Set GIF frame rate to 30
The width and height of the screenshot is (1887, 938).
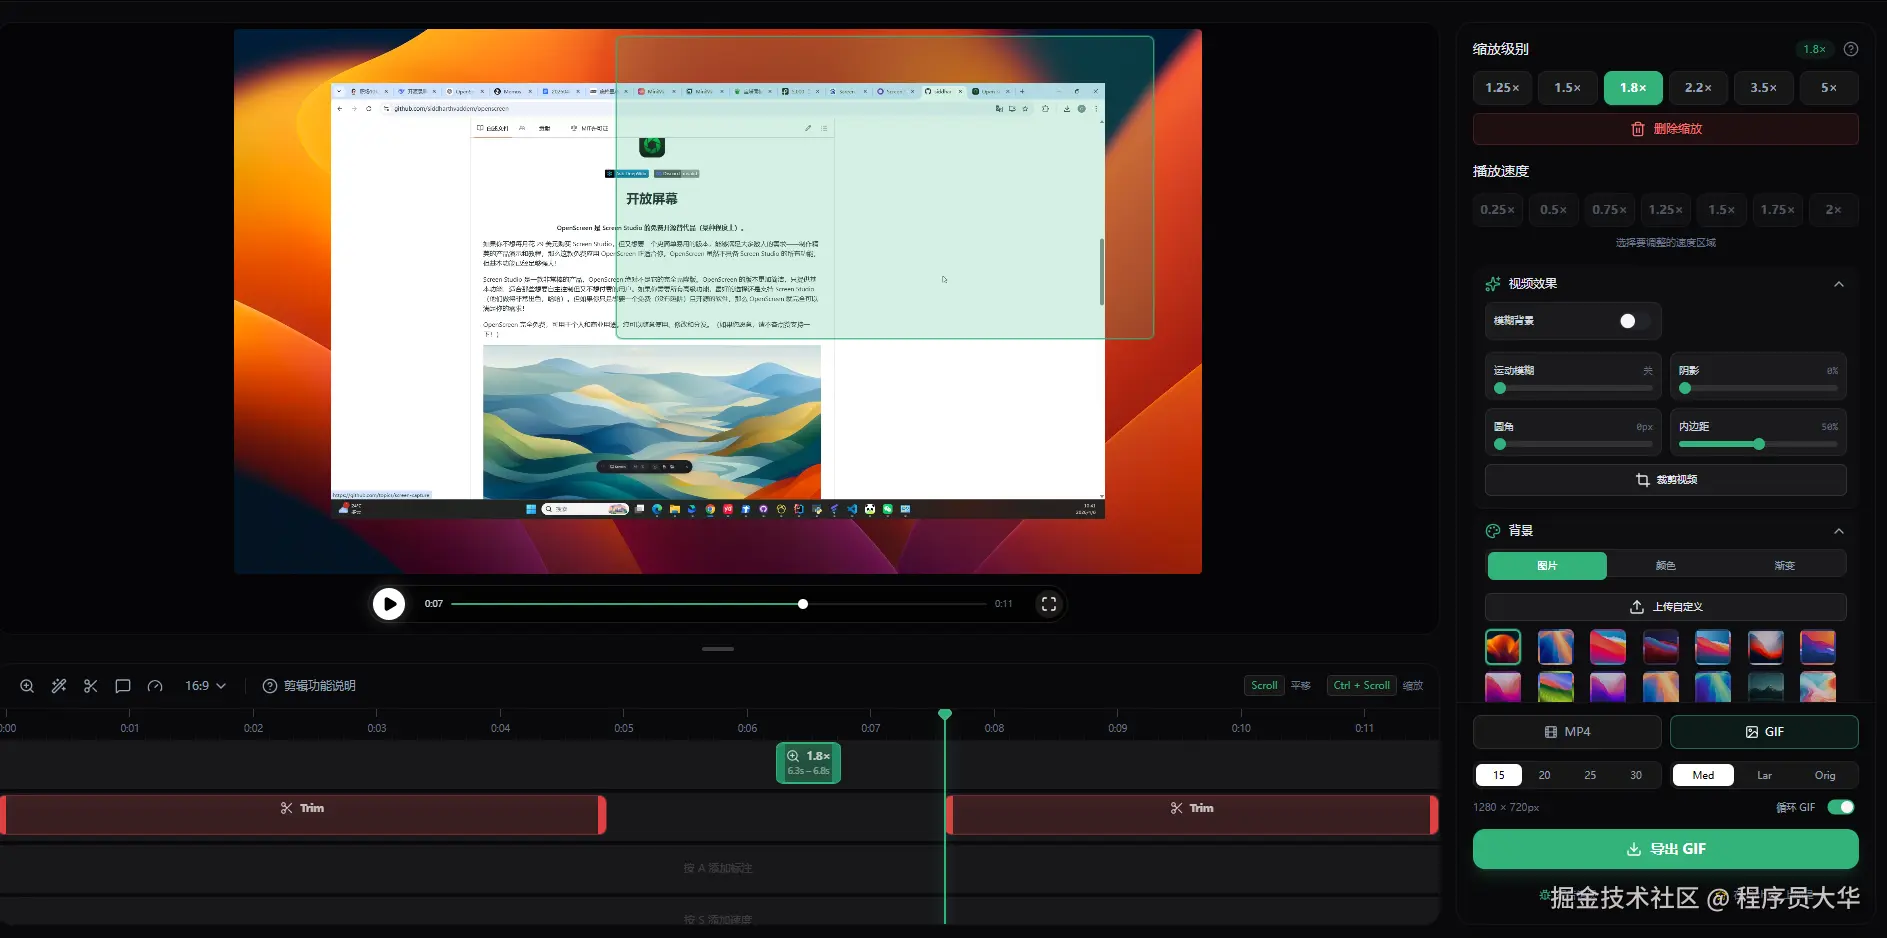(1636, 775)
